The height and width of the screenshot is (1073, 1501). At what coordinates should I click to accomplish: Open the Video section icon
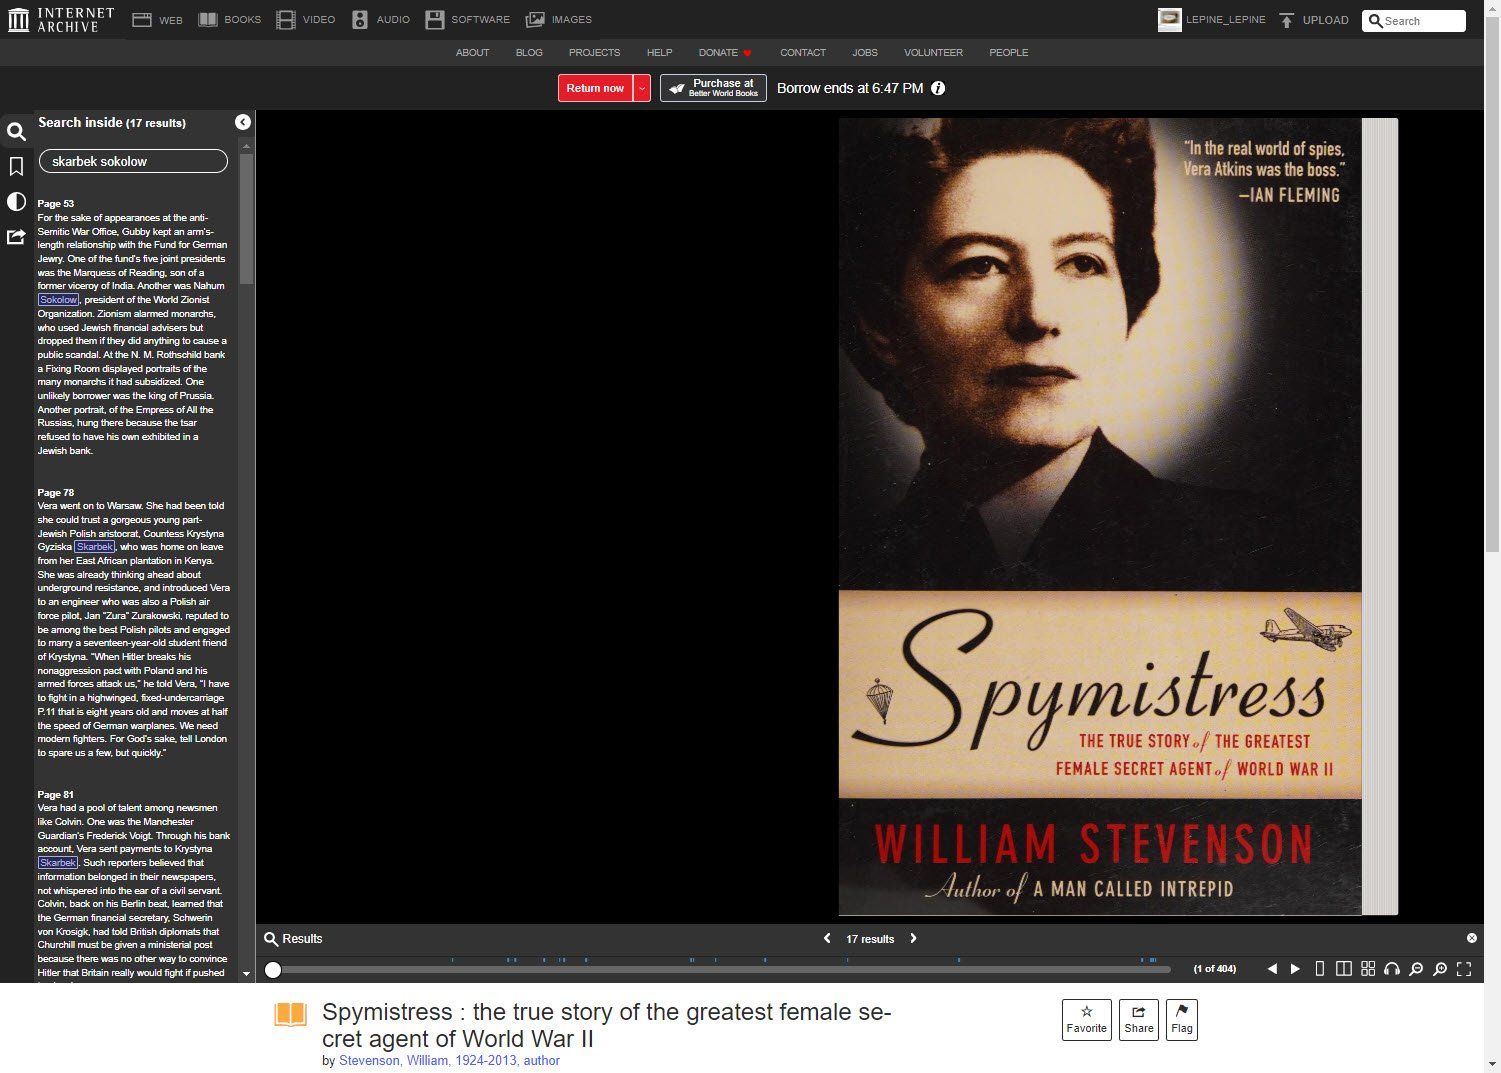click(286, 20)
